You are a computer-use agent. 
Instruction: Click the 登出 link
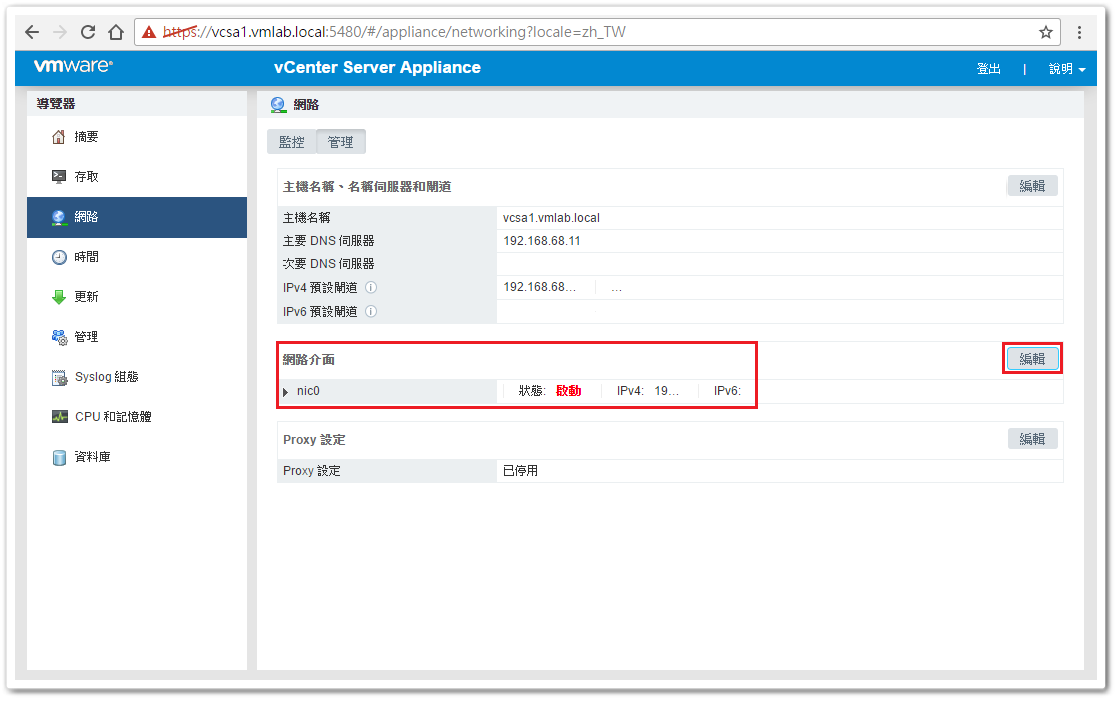988,68
